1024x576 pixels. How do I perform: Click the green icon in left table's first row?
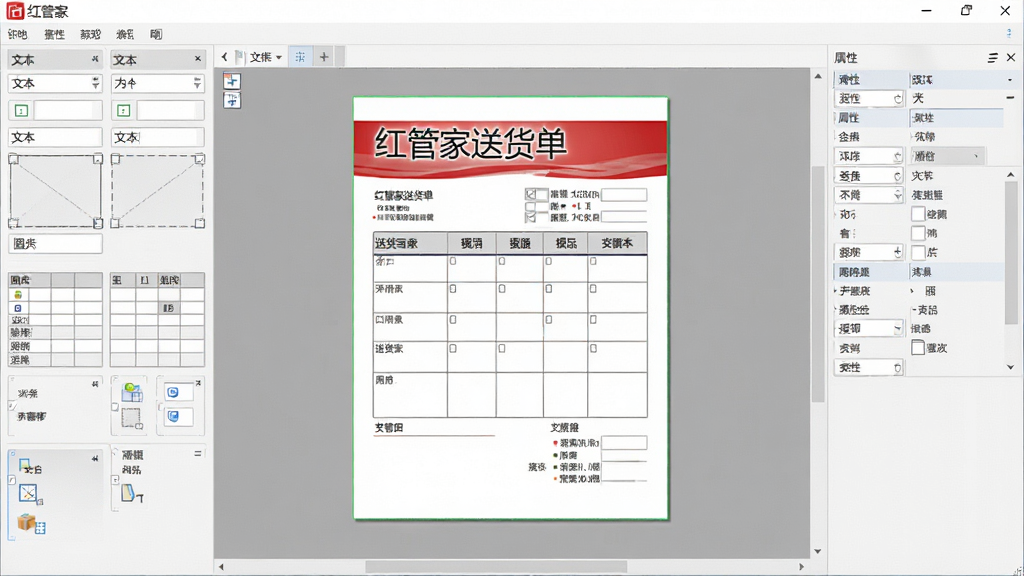[18, 295]
